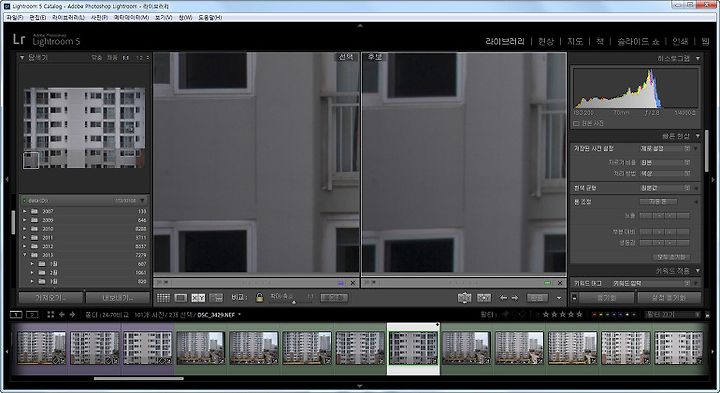Switch to the Map module

pyautogui.click(x=575, y=41)
